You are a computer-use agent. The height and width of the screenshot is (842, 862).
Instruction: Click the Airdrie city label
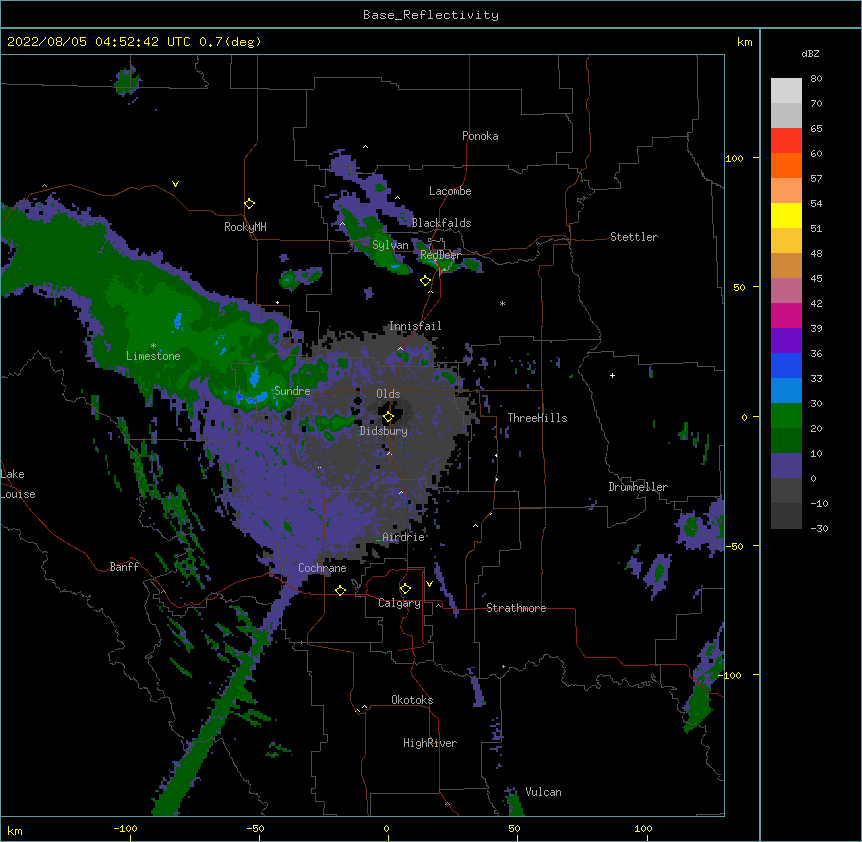pos(403,537)
